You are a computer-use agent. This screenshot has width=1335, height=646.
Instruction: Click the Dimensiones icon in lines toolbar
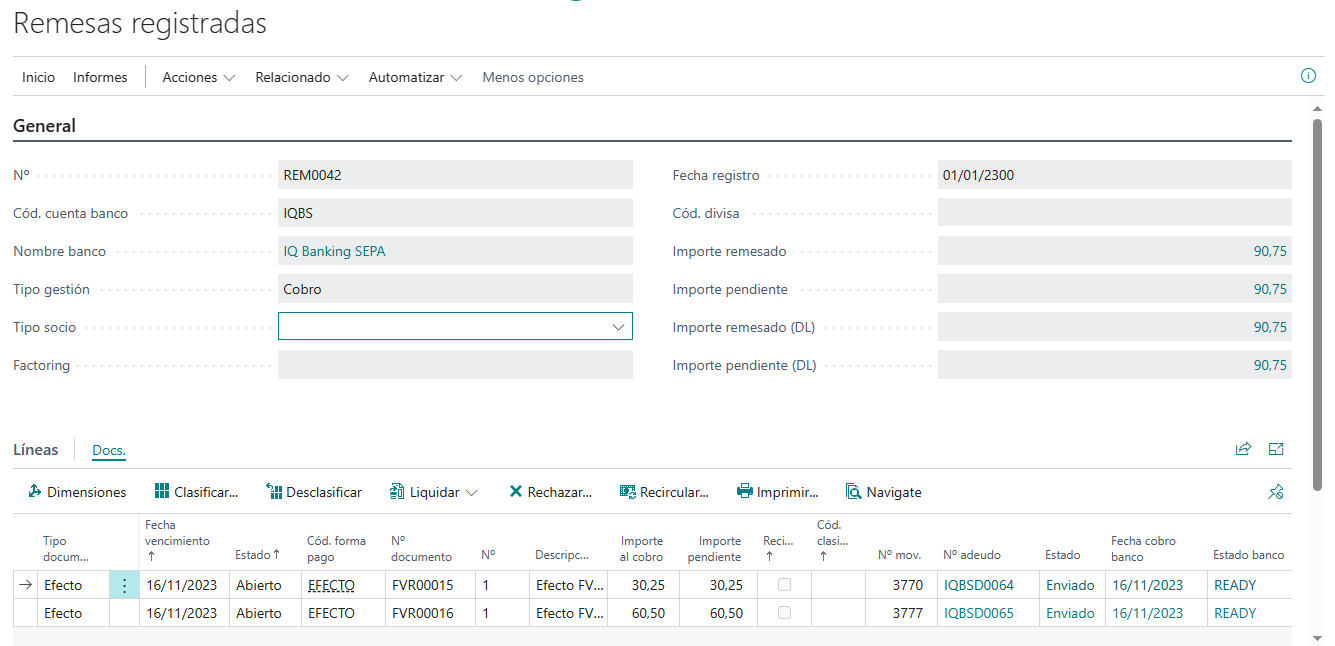pyautogui.click(x=35, y=492)
